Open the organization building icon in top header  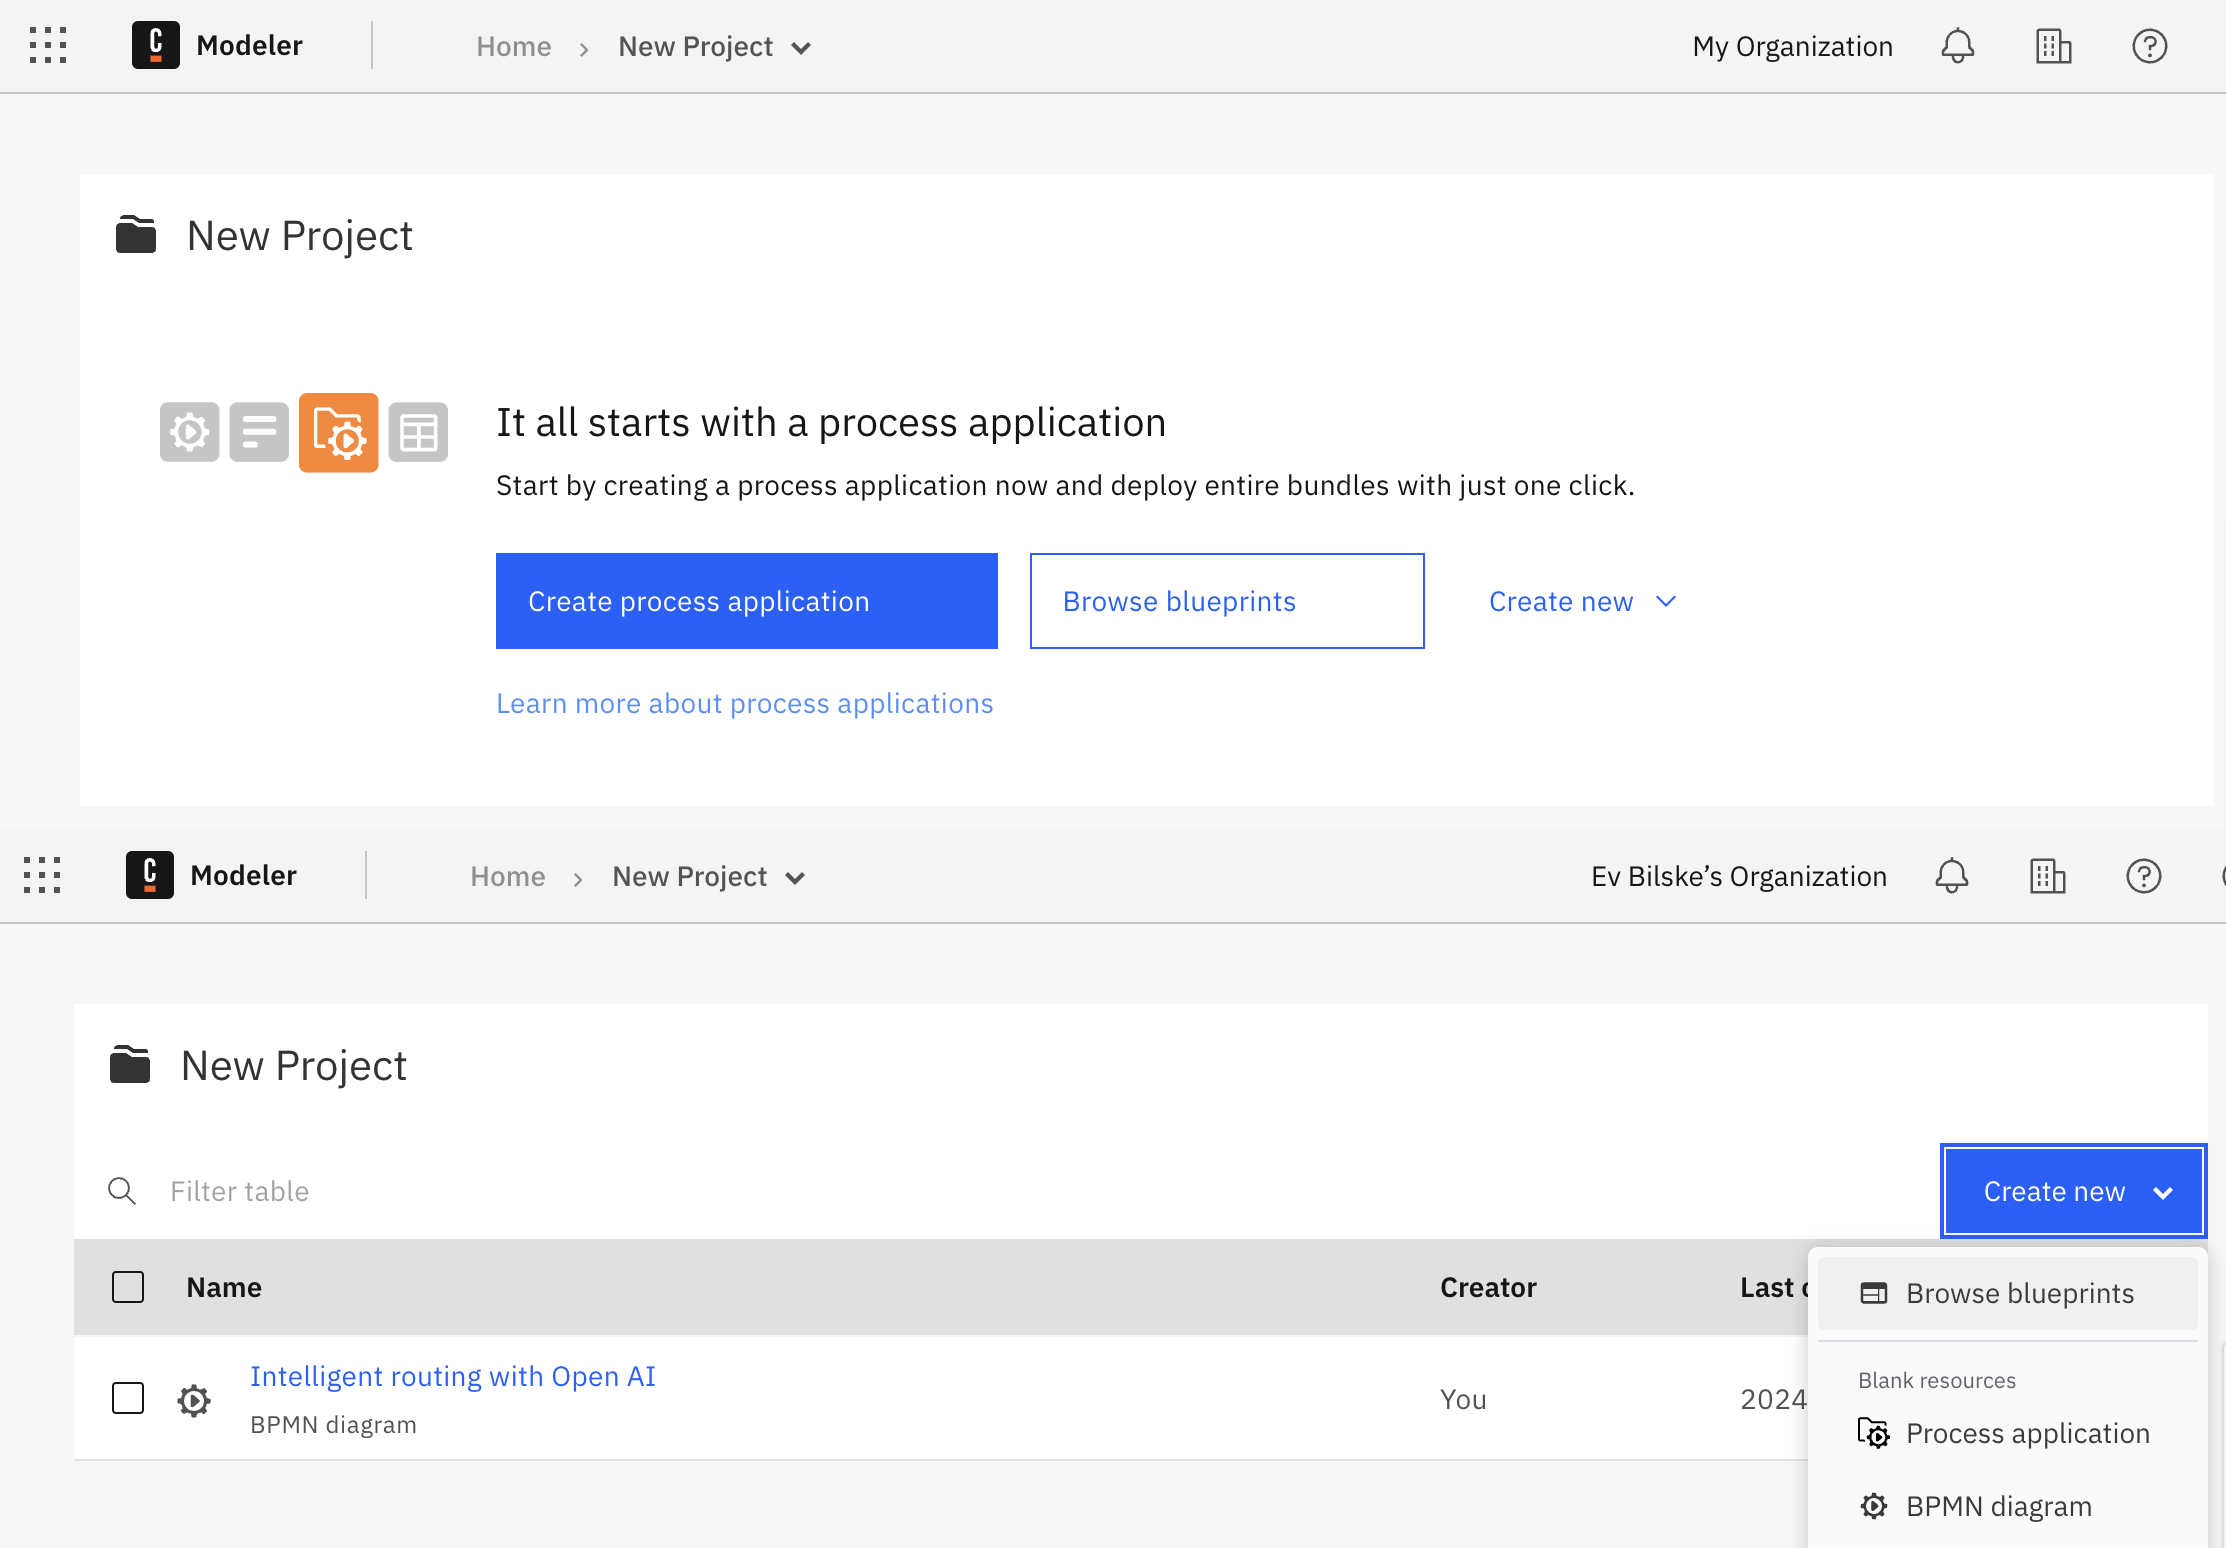click(2053, 46)
